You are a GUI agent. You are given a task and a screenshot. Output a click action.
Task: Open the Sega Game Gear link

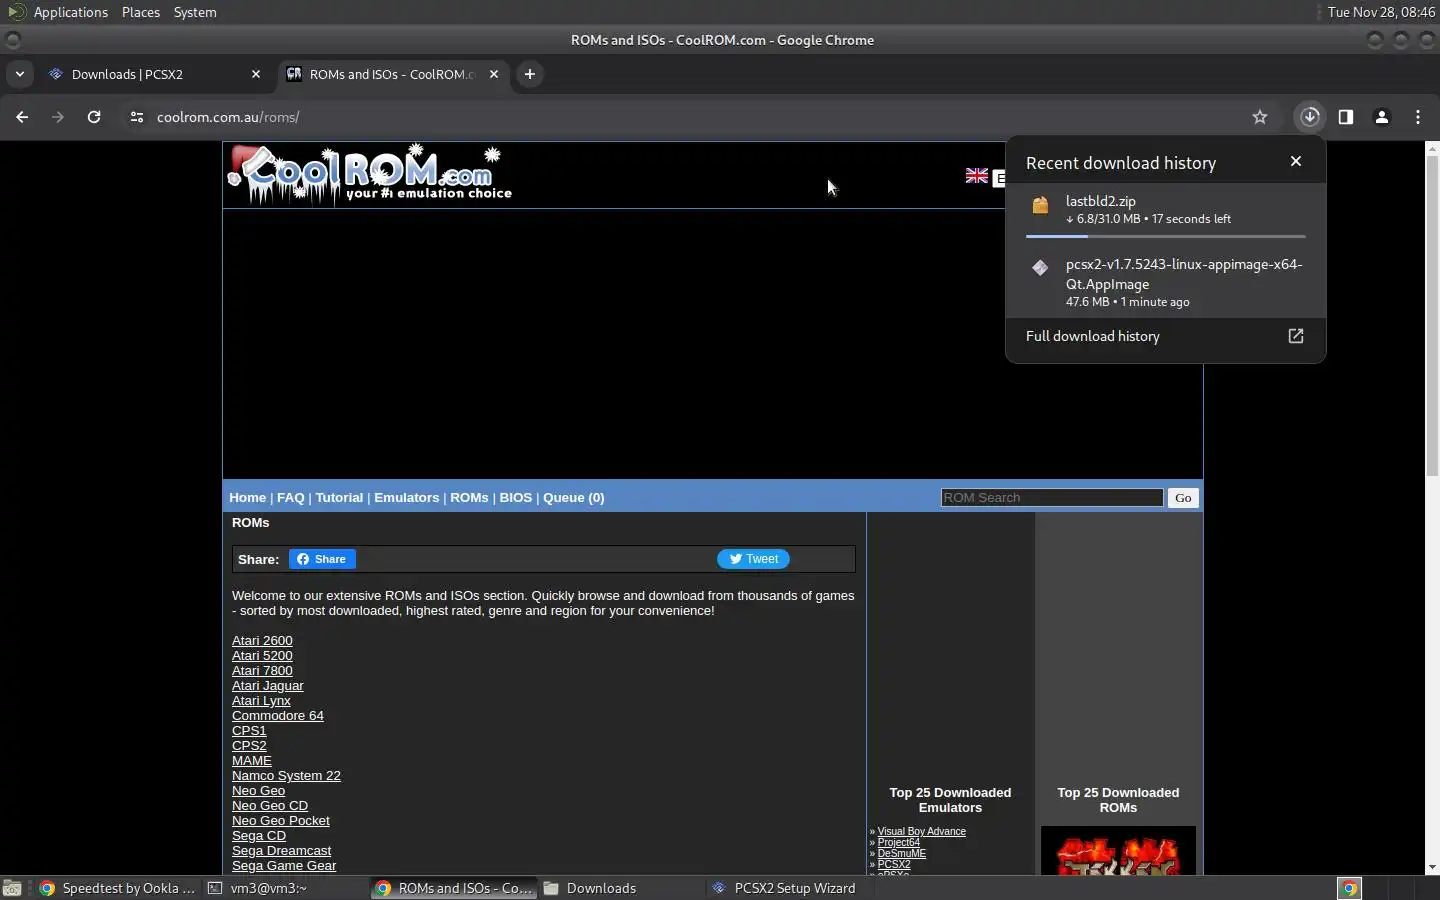pyautogui.click(x=284, y=866)
